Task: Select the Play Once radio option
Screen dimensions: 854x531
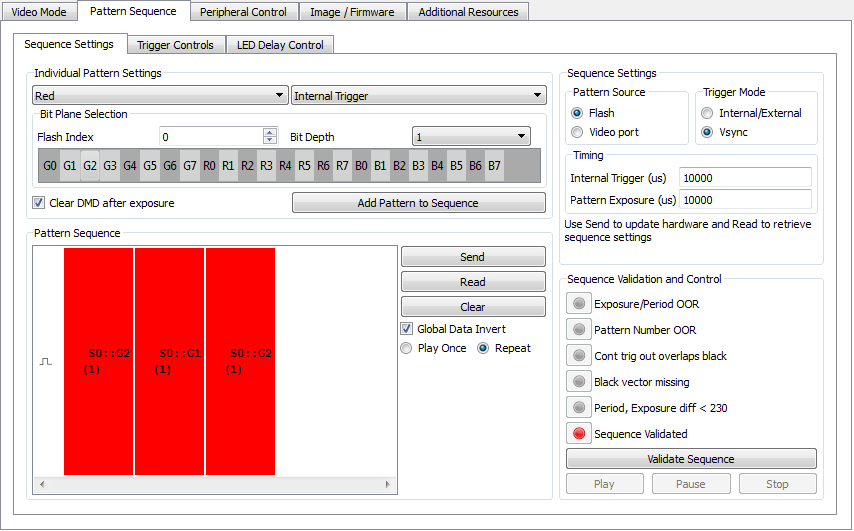Action: [406, 348]
